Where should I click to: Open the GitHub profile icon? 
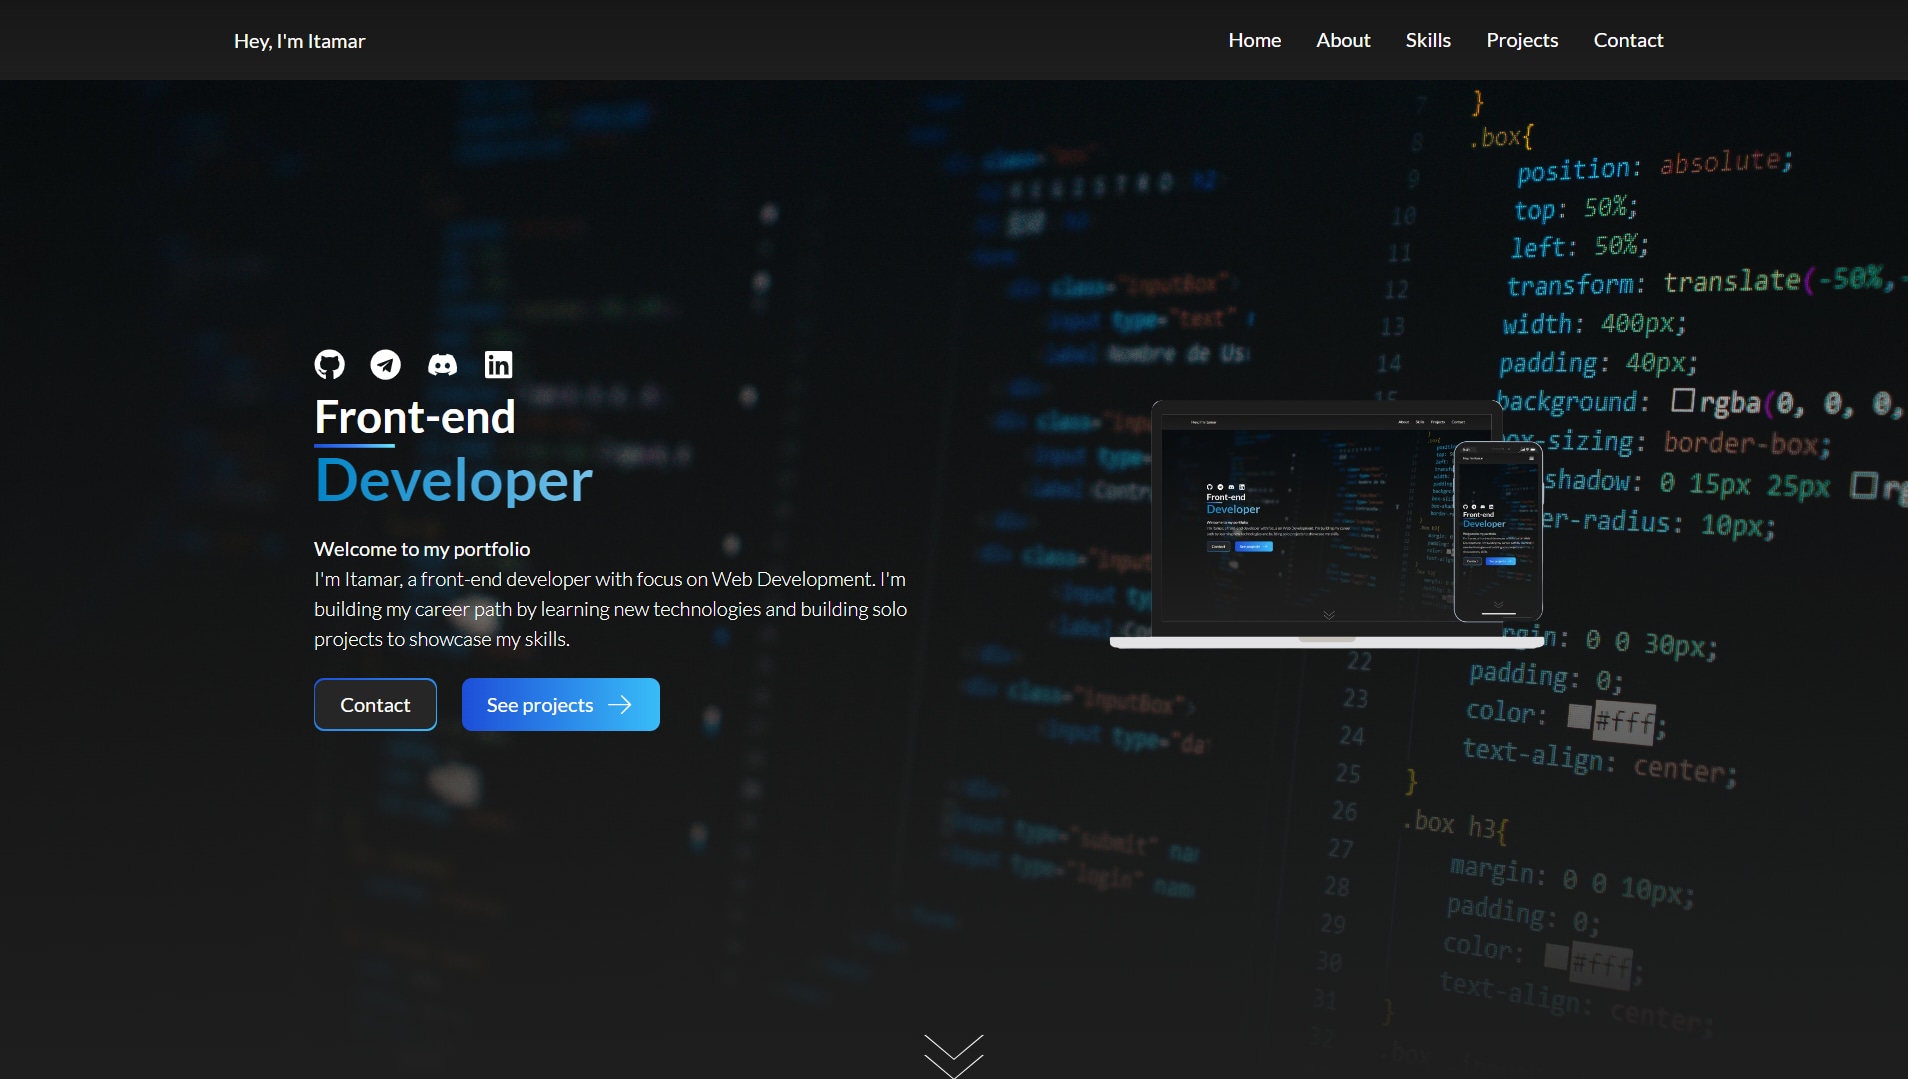click(x=329, y=364)
